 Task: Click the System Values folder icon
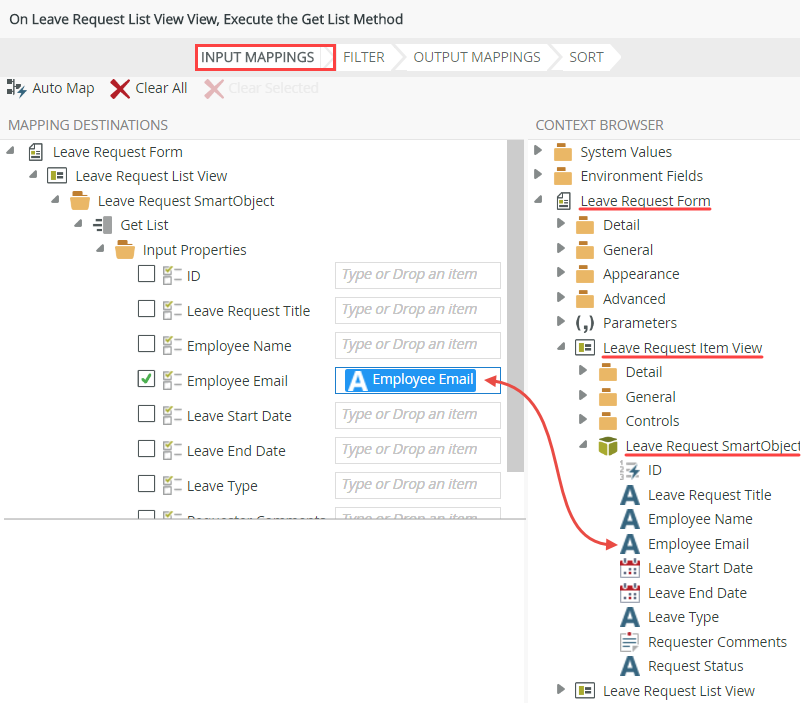(561, 150)
